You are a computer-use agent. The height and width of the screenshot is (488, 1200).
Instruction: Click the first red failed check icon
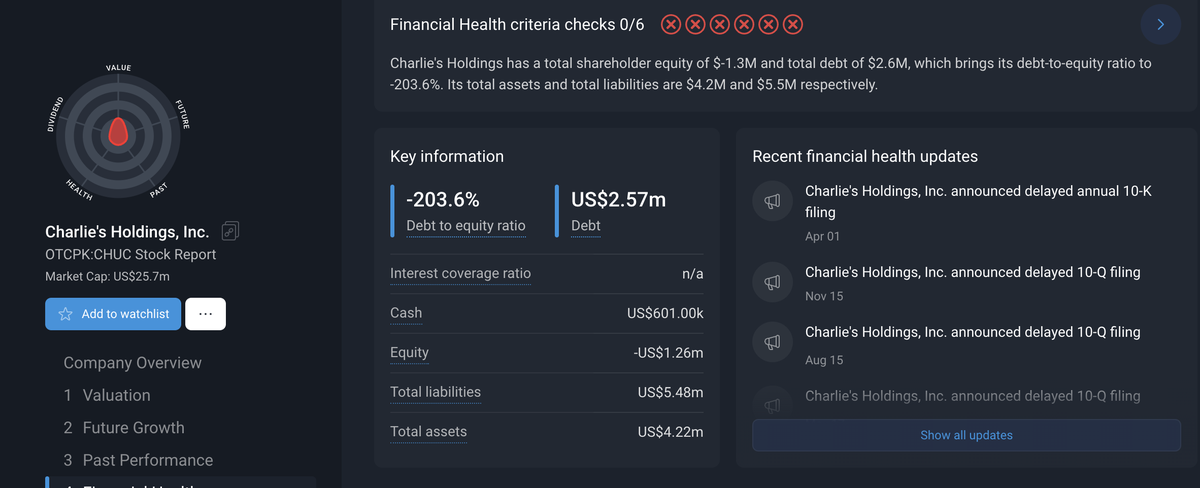(672, 24)
